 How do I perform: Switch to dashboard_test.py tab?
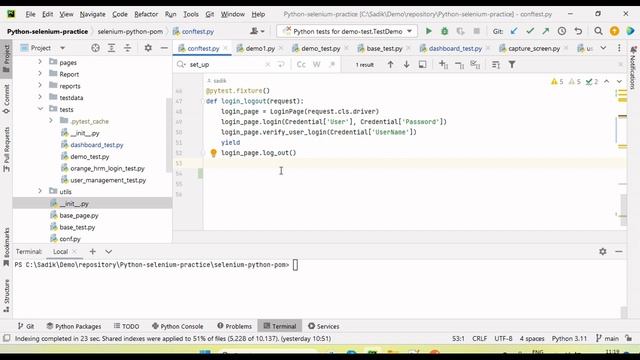(455, 48)
